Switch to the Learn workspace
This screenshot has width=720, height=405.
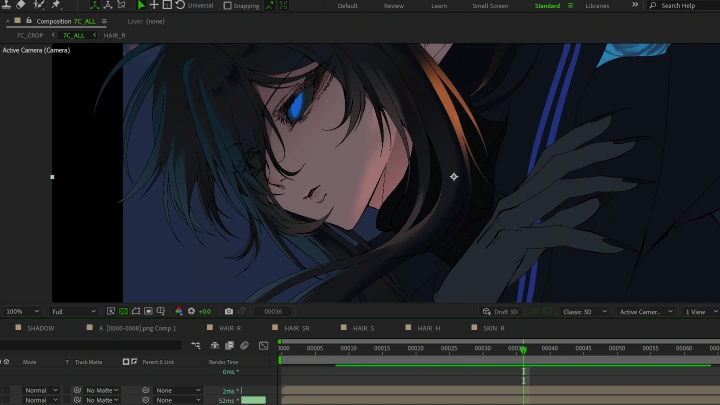coord(439,6)
